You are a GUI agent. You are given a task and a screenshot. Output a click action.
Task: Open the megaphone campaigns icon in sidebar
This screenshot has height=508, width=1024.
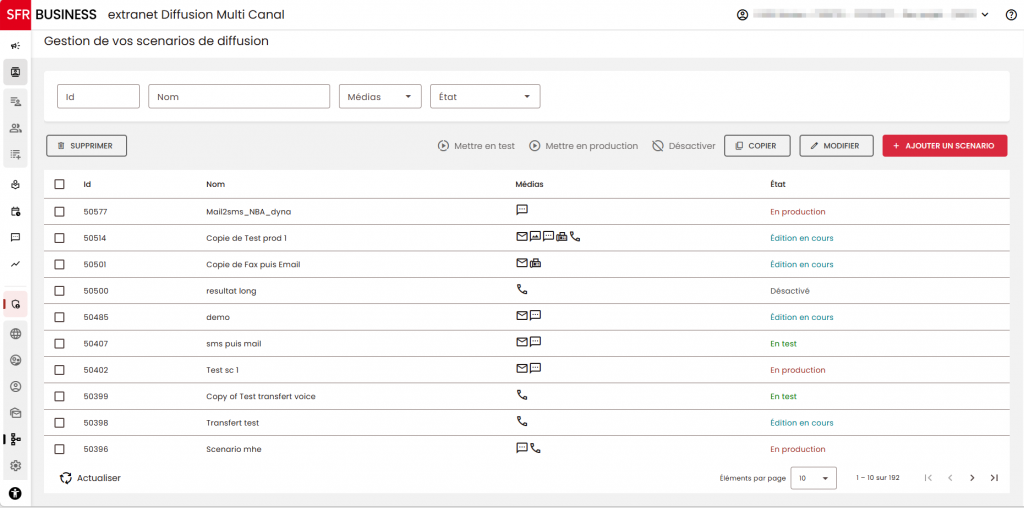click(x=16, y=46)
